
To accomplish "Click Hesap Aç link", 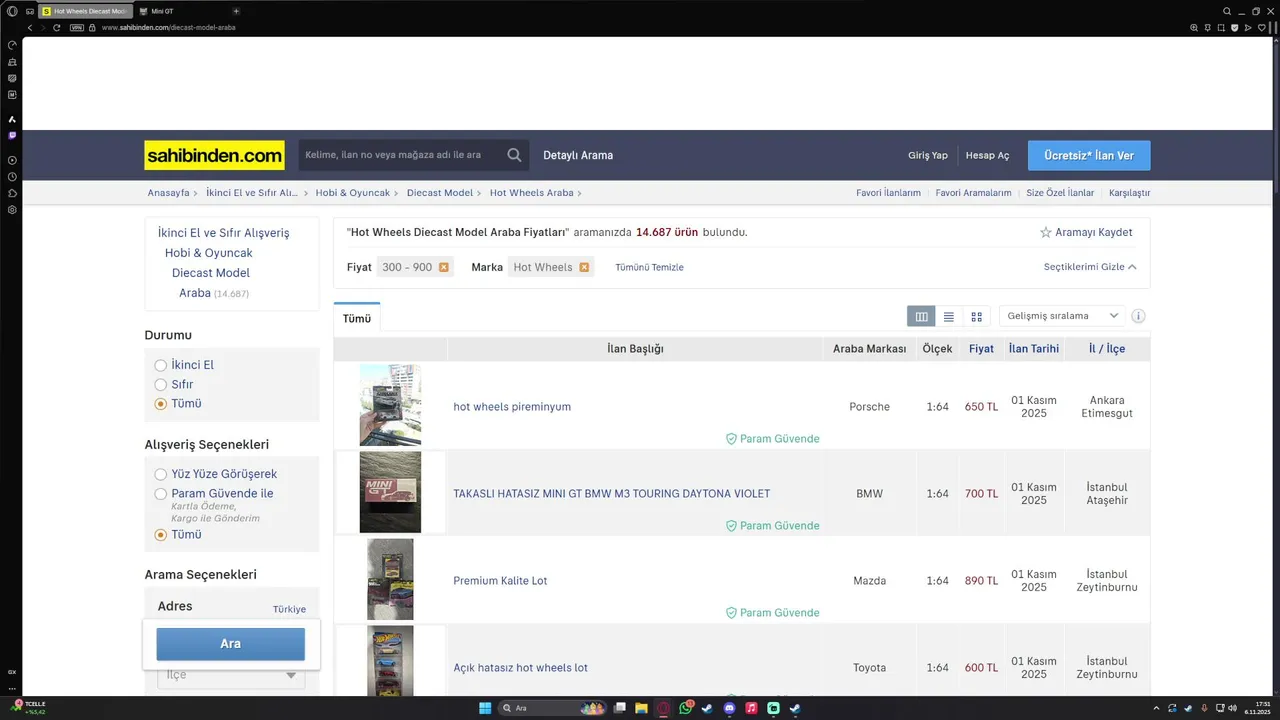I will pos(987,155).
